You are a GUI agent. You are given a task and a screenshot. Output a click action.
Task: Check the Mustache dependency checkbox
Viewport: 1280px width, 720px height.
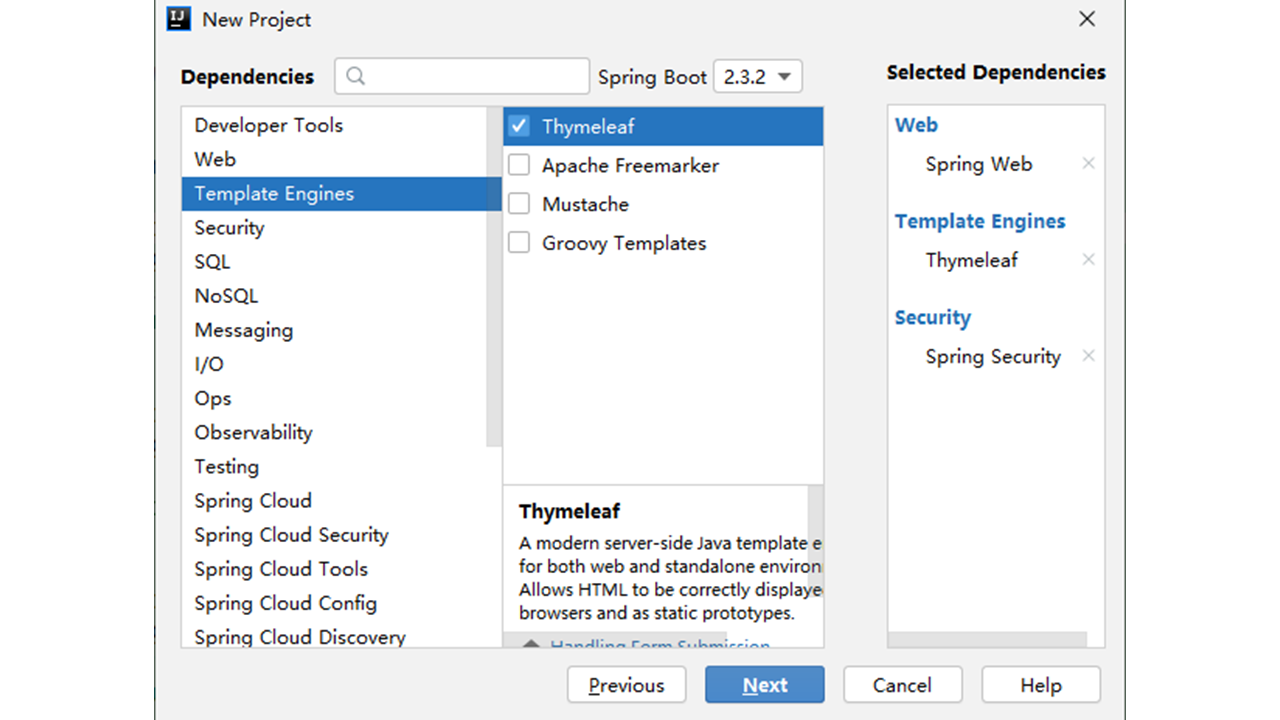[x=519, y=204]
